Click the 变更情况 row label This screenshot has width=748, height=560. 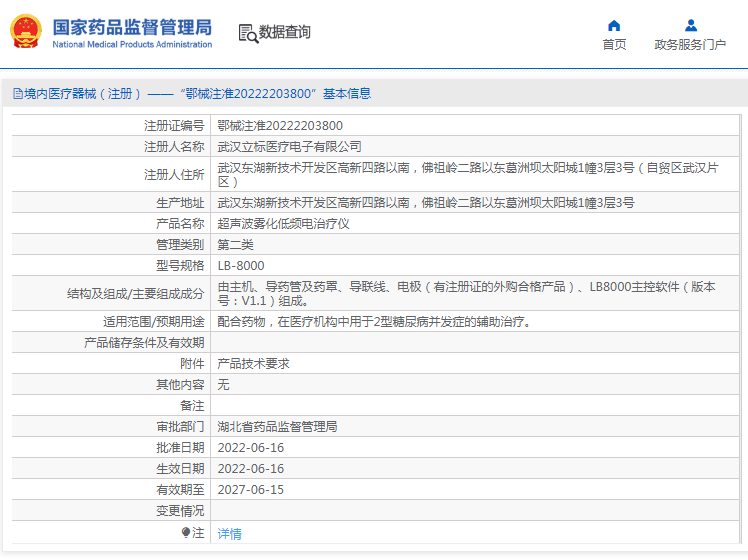pos(180,511)
